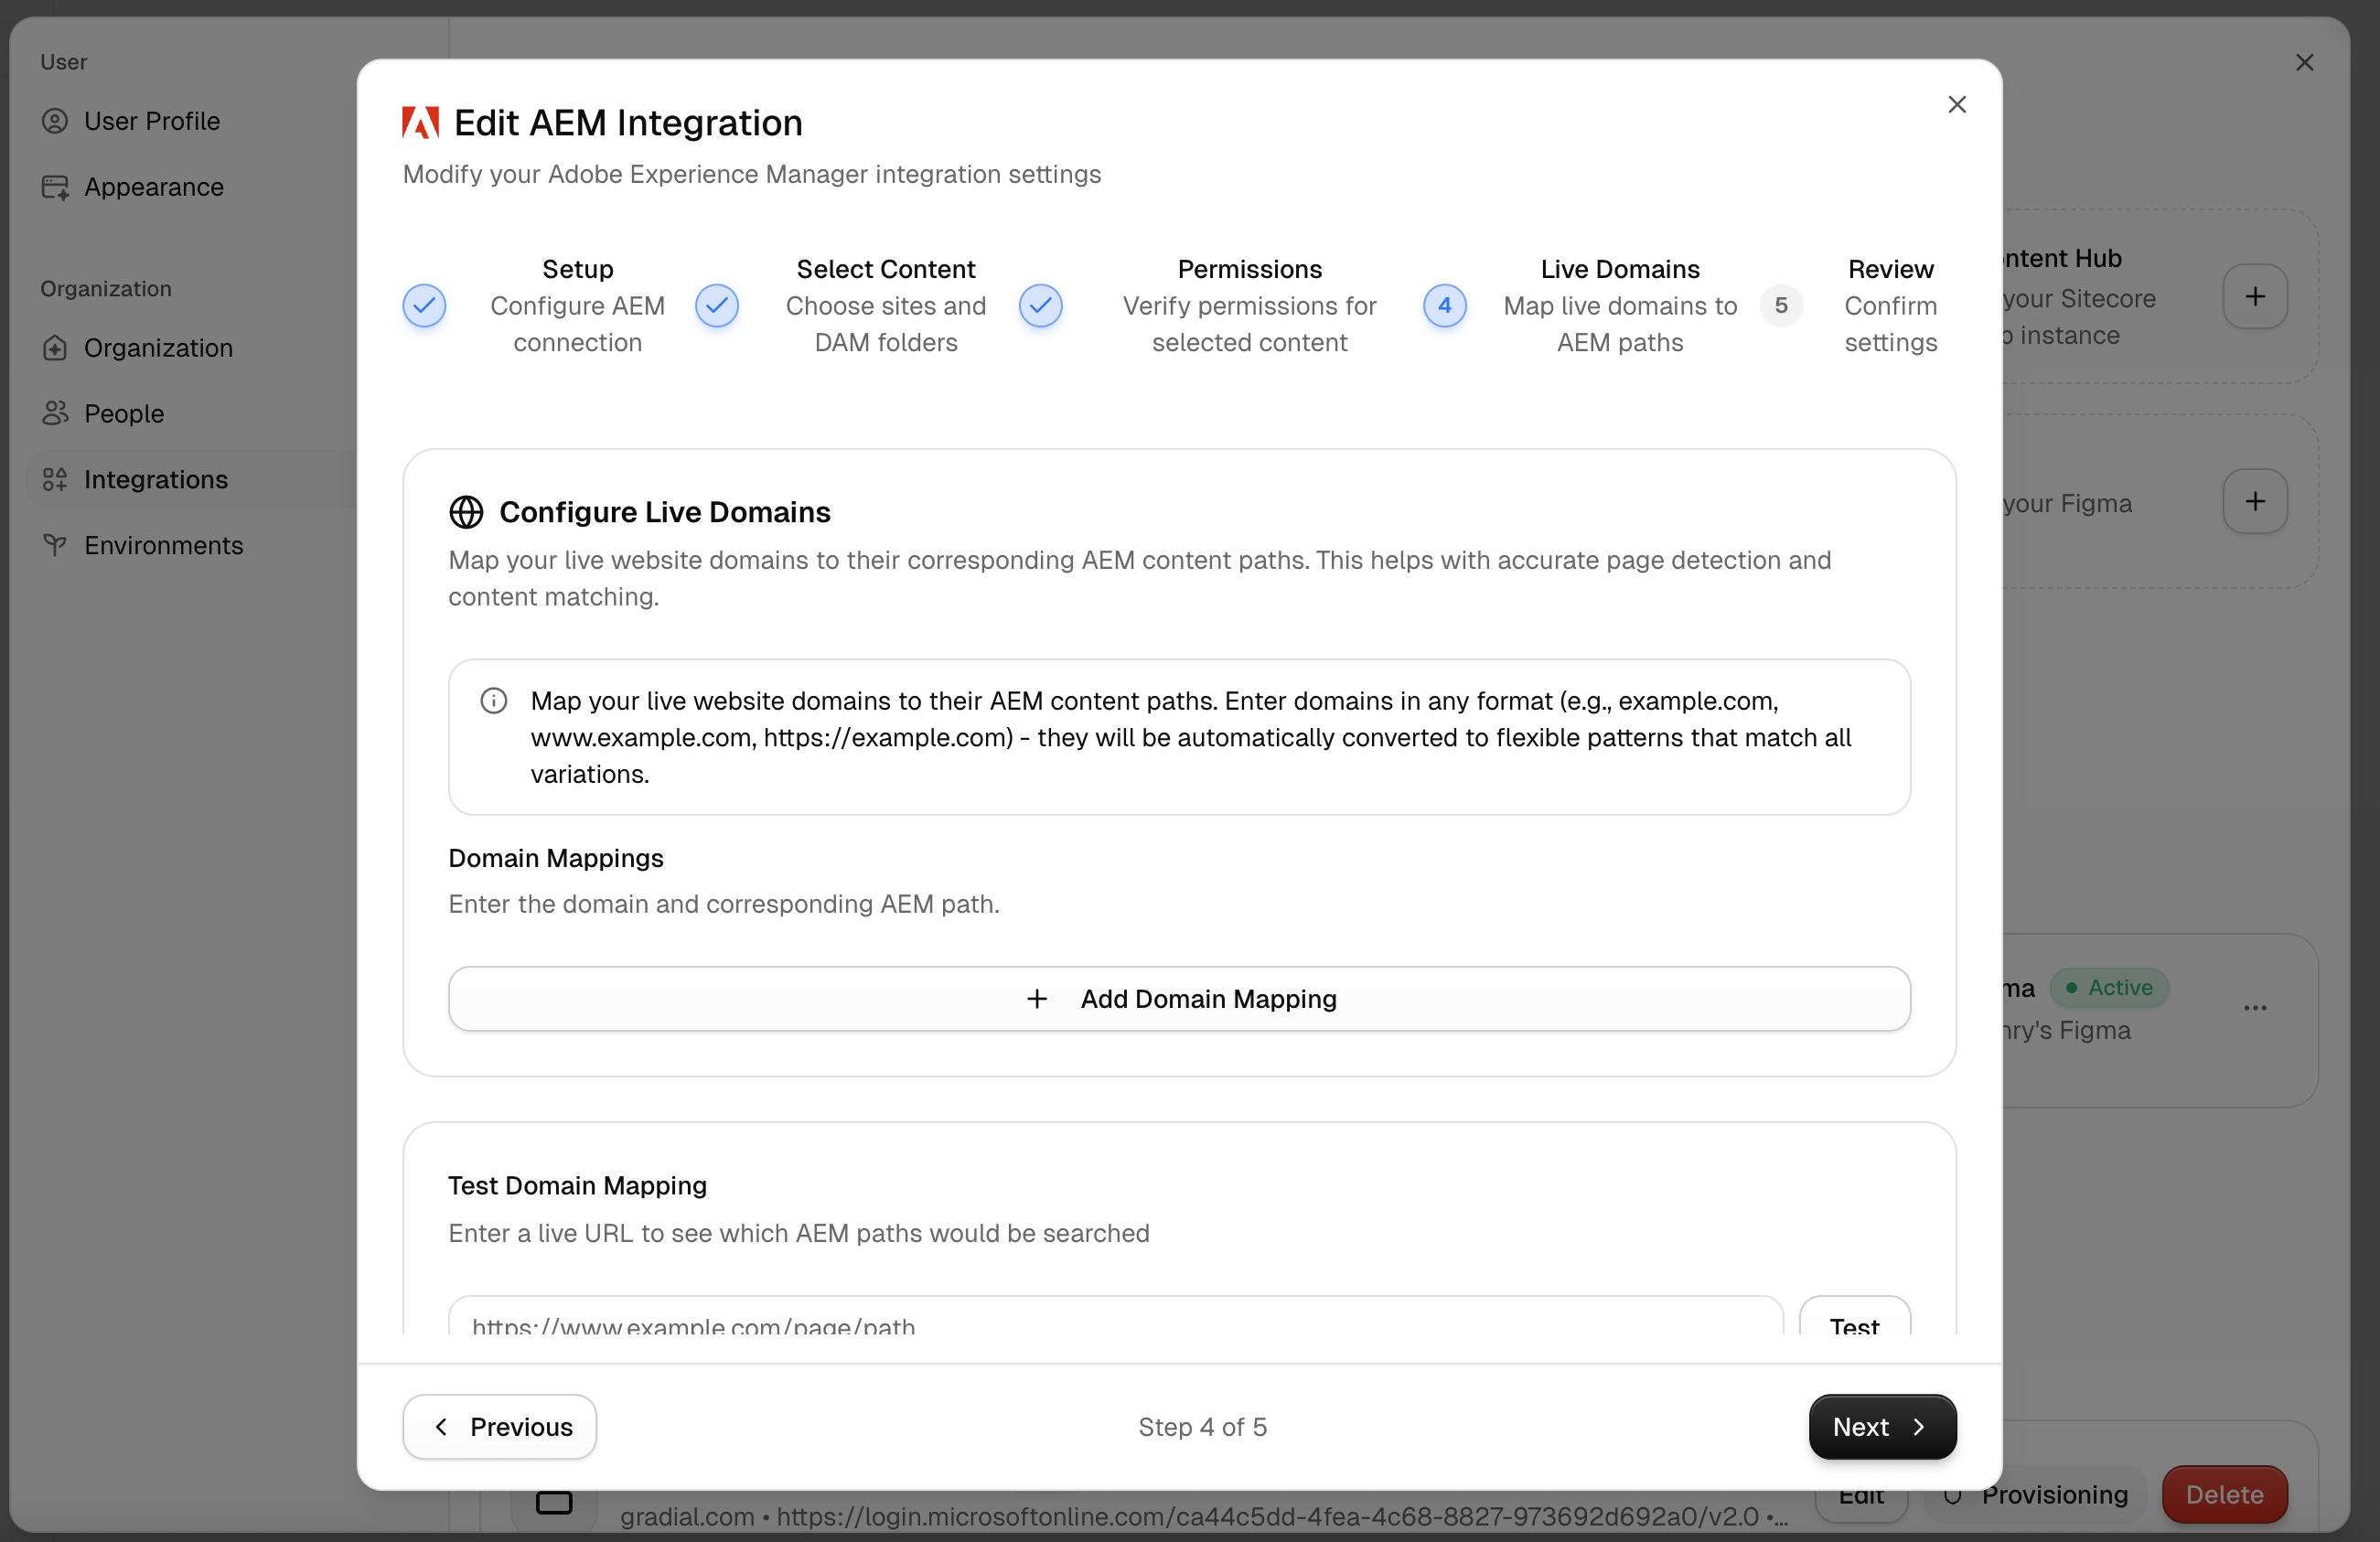Close the Edit AEM Integration dialog
This screenshot has height=1542, width=2380.
(1957, 105)
